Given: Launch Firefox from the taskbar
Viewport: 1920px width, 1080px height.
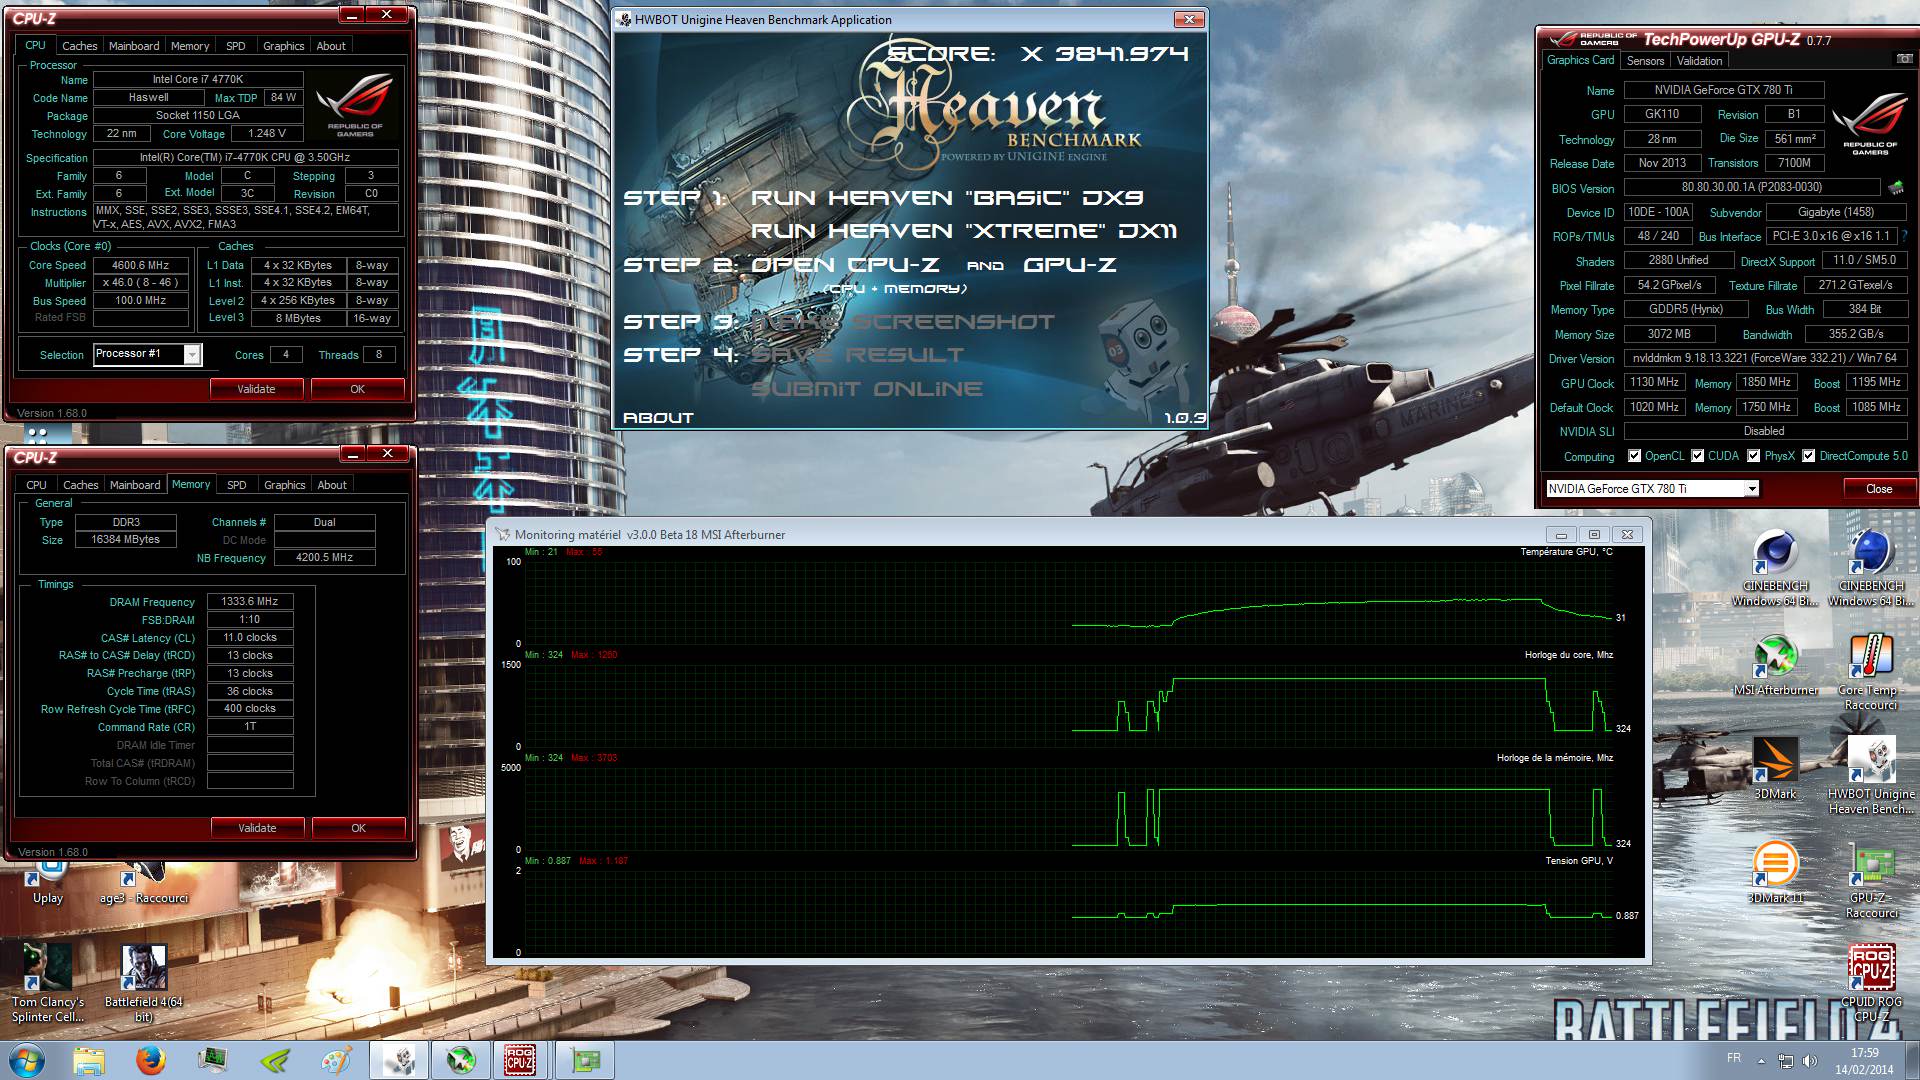Looking at the screenshot, I should pyautogui.click(x=151, y=1060).
